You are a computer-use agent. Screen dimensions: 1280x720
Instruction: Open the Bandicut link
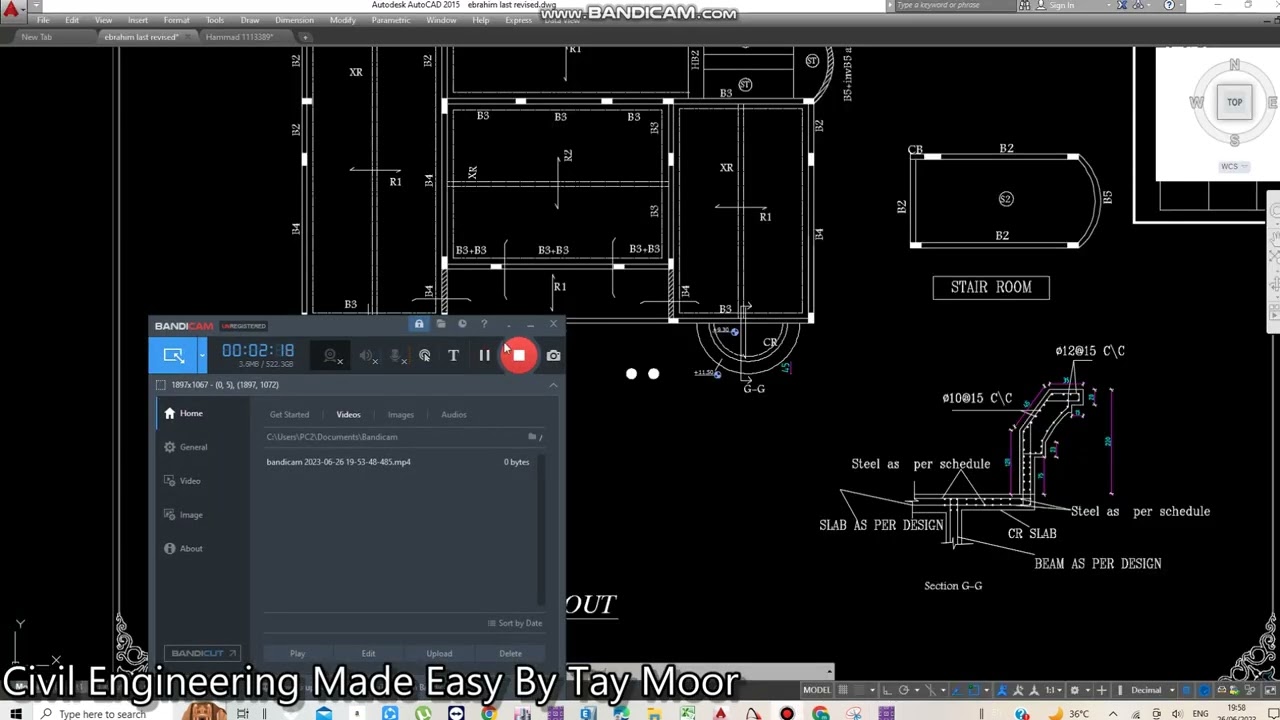point(203,653)
